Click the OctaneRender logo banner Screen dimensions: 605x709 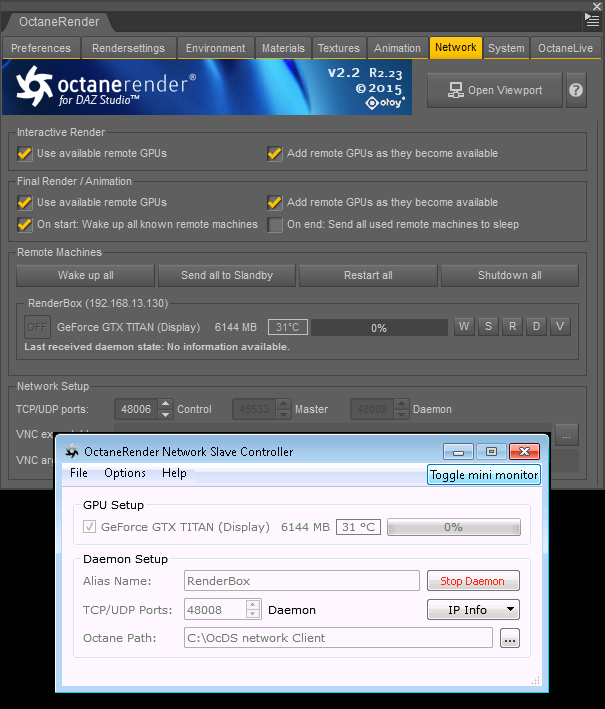pyautogui.click(x=207, y=87)
